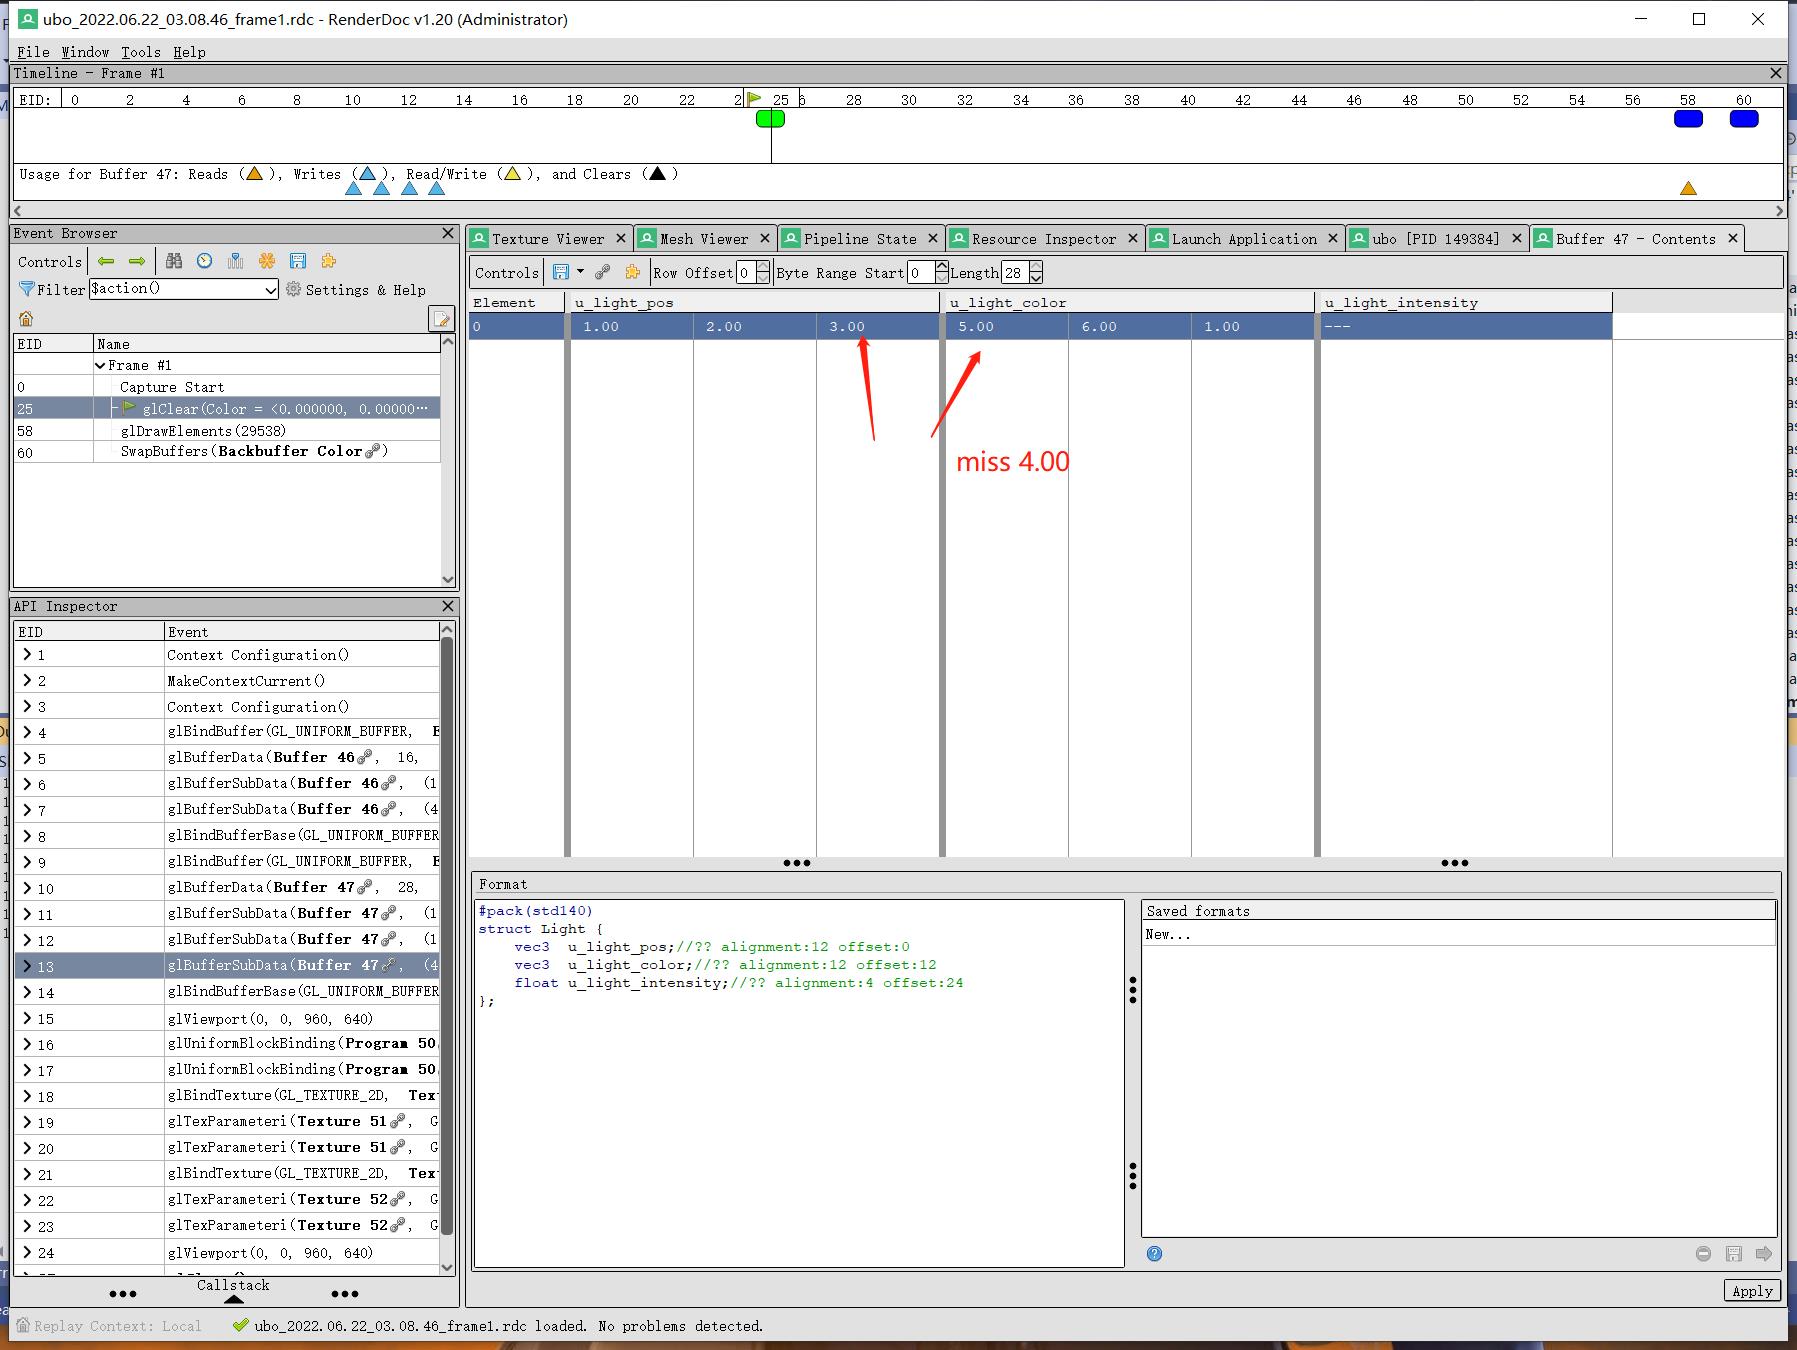Switch to the Texture Viewer tab
1797x1350 pixels.
click(x=548, y=238)
